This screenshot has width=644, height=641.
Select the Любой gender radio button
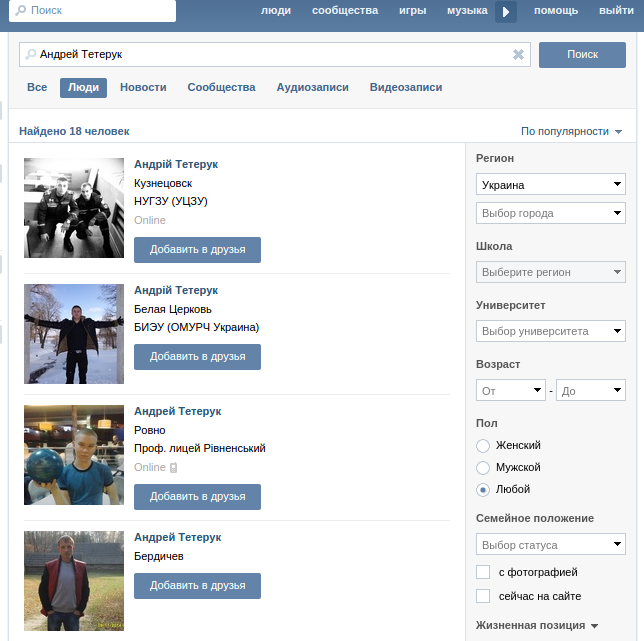pyautogui.click(x=483, y=489)
